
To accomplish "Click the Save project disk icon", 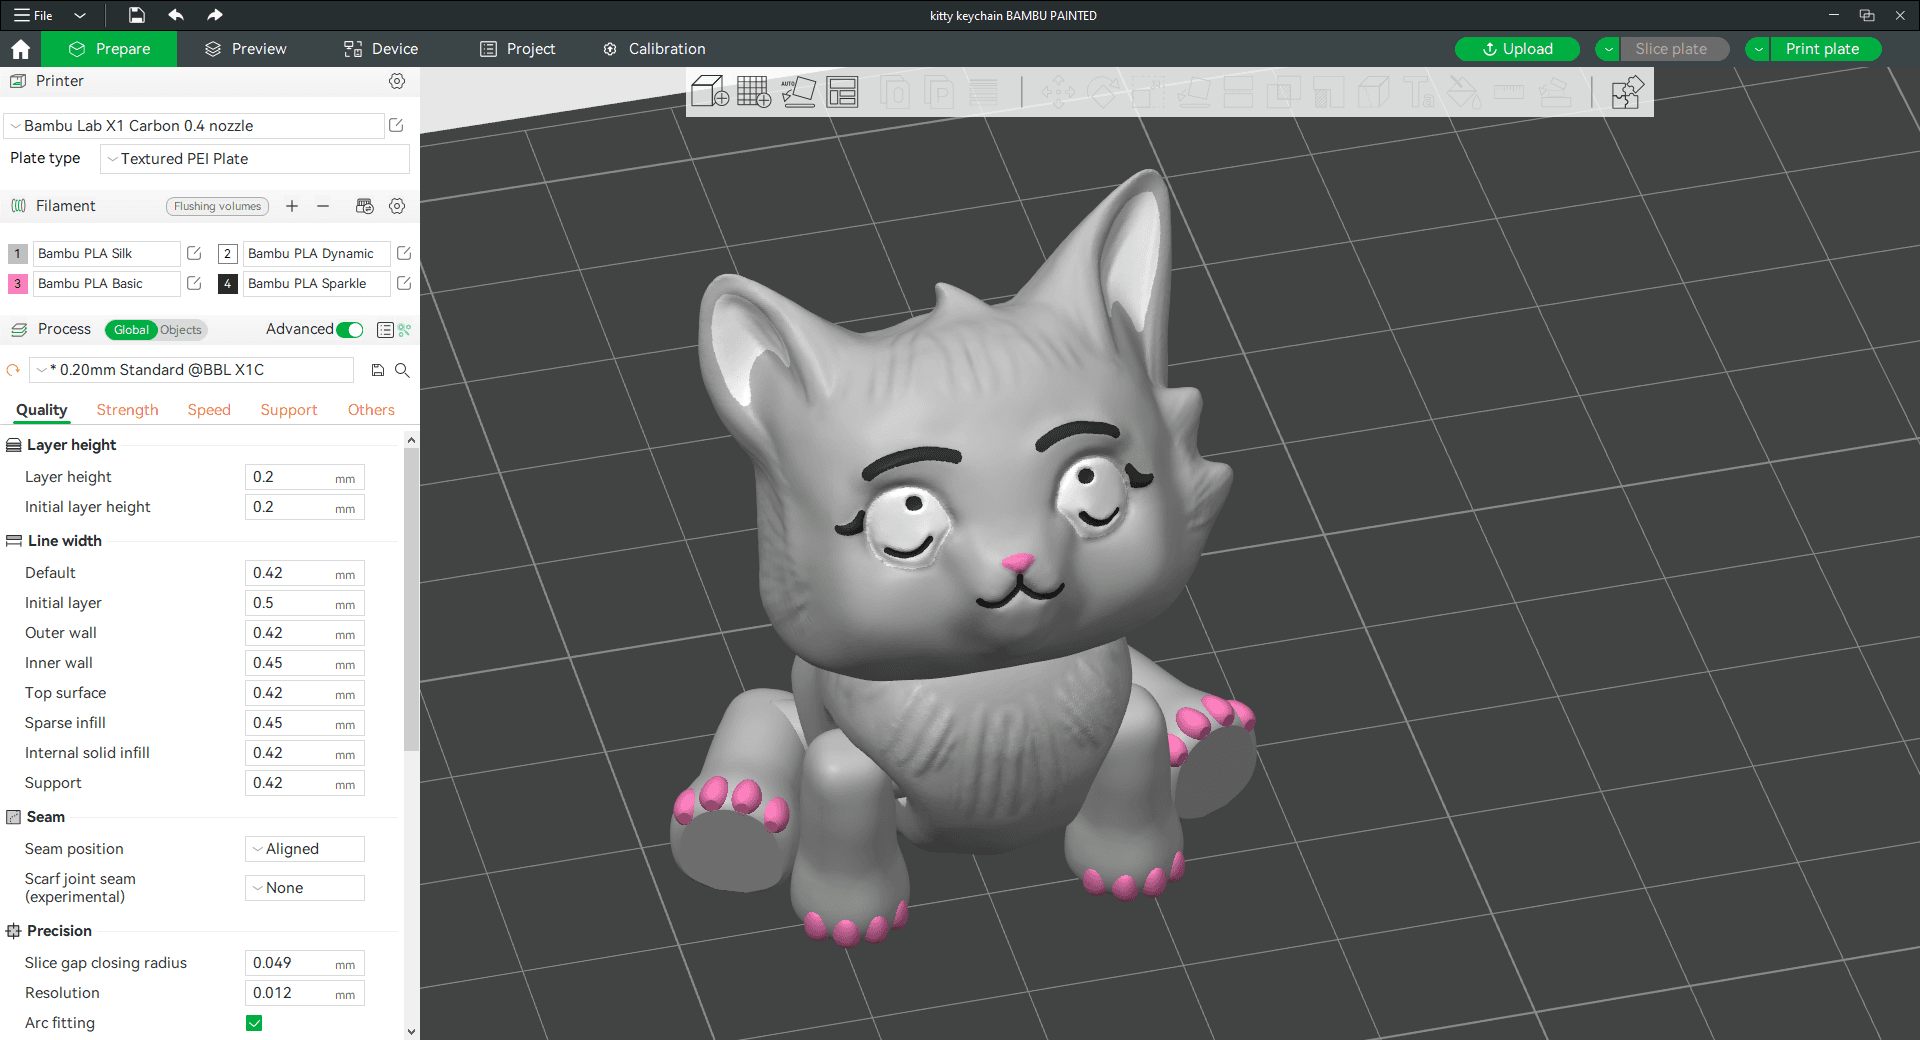I will point(137,15).
